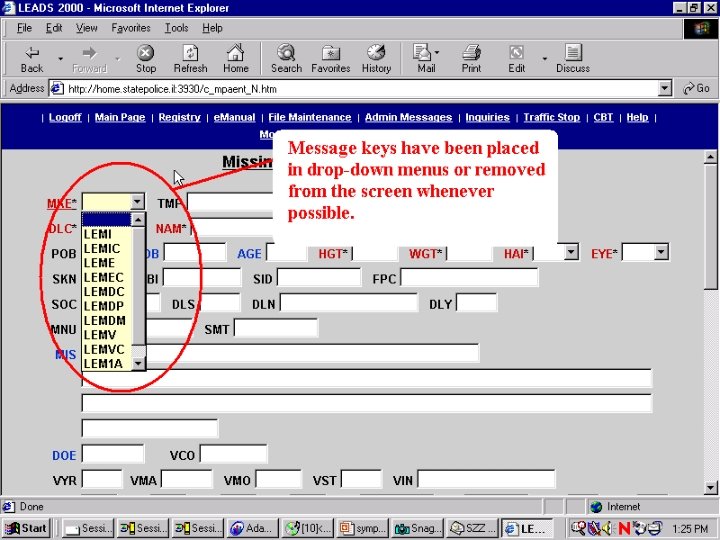Click the VIN input field
This screenshot has width=720, height=540.
click(486, 480)
